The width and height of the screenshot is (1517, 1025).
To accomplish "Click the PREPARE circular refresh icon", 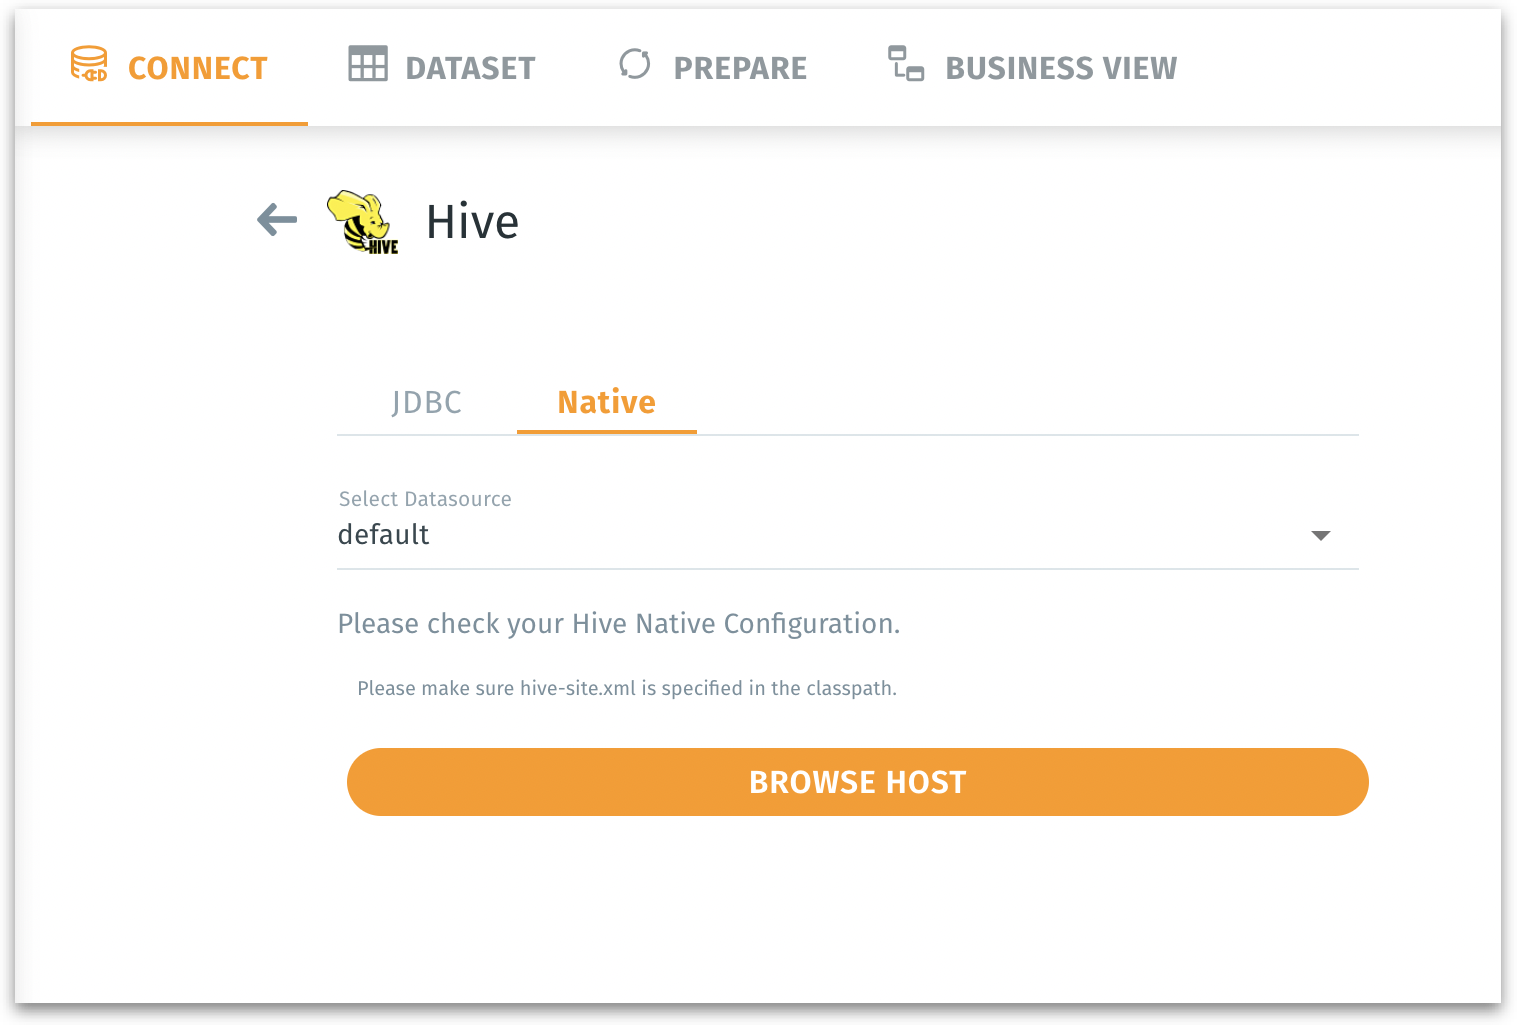I will (635, 64).
